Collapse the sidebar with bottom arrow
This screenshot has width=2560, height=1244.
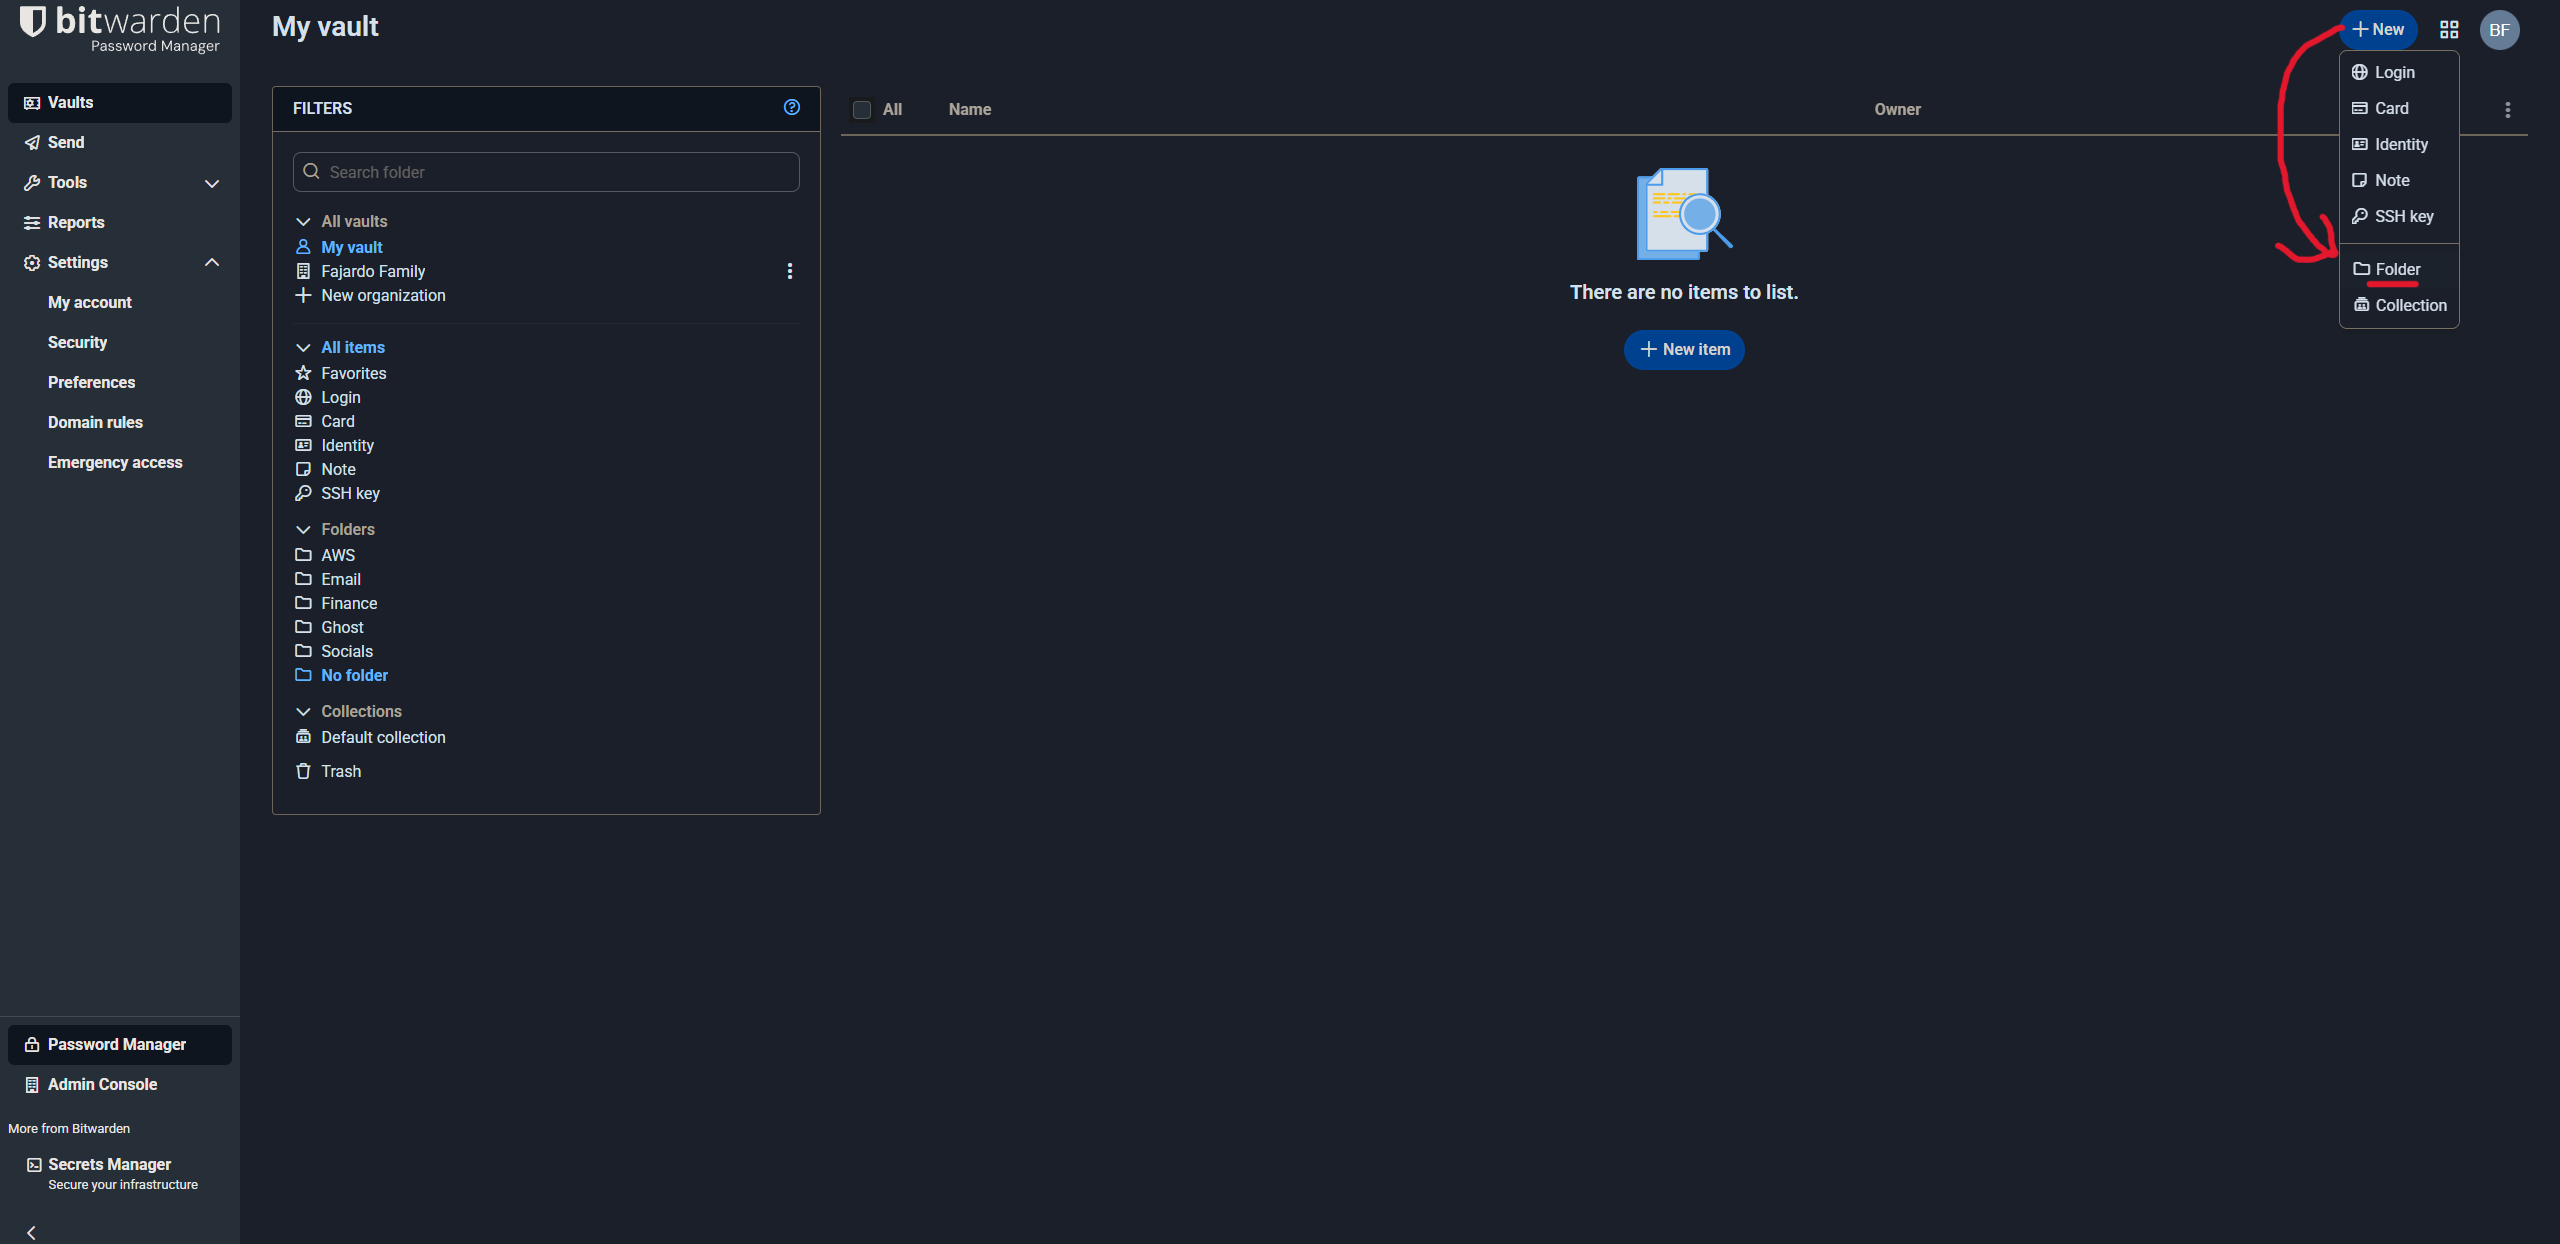31,1232
